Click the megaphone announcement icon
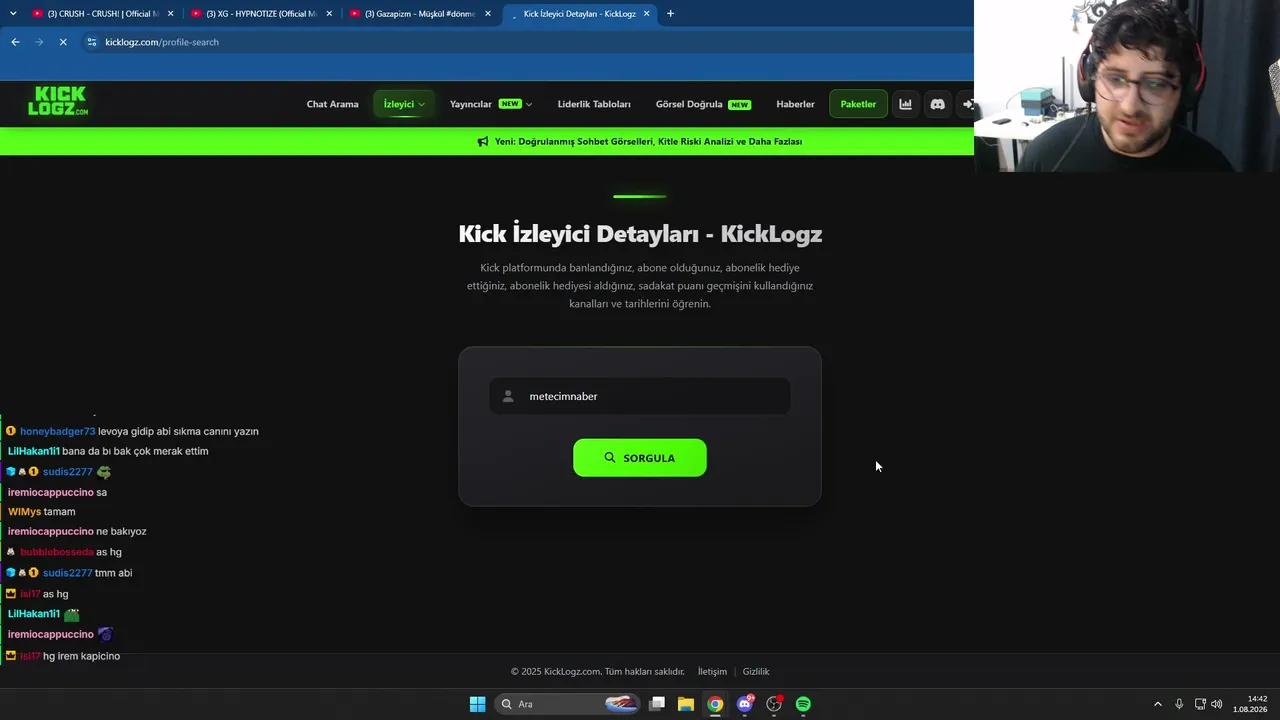The image size is (1280, 720). [x=483, y=142]
